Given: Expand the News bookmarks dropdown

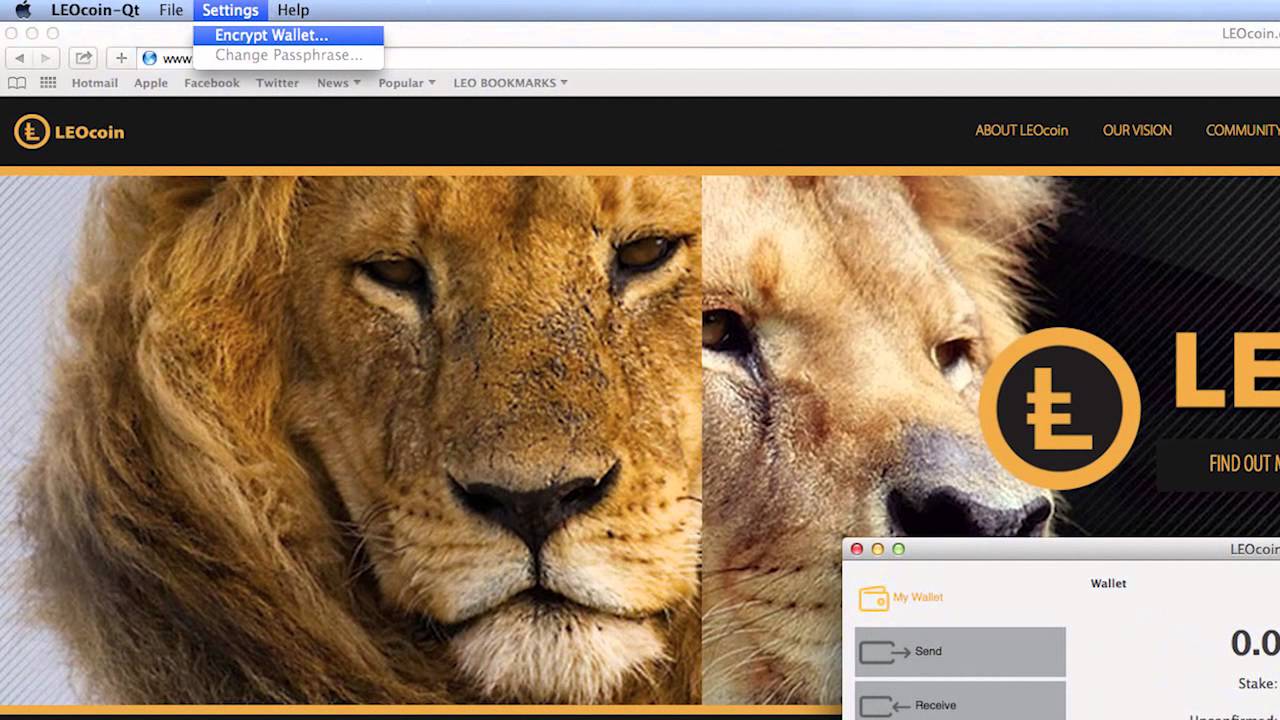Looking at the screenshot, I should click(x=339, y=83).
